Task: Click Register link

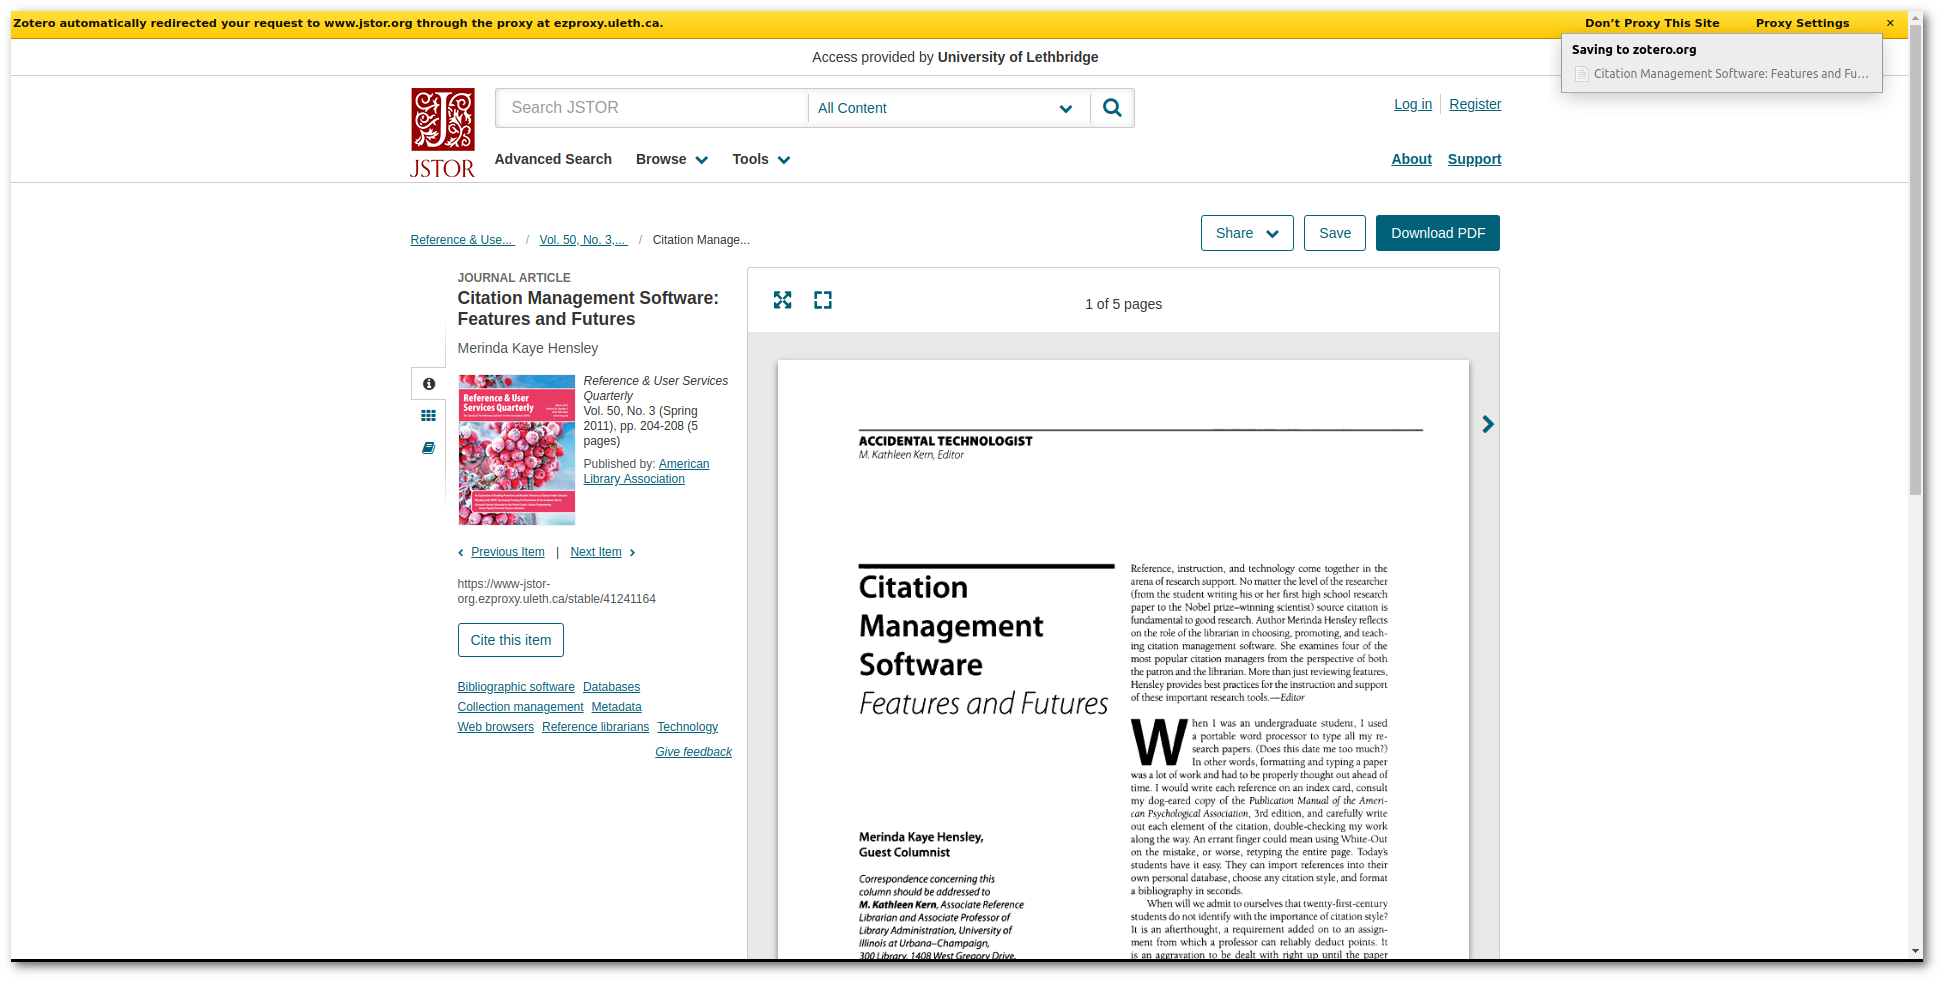Action: (1475, 104)
